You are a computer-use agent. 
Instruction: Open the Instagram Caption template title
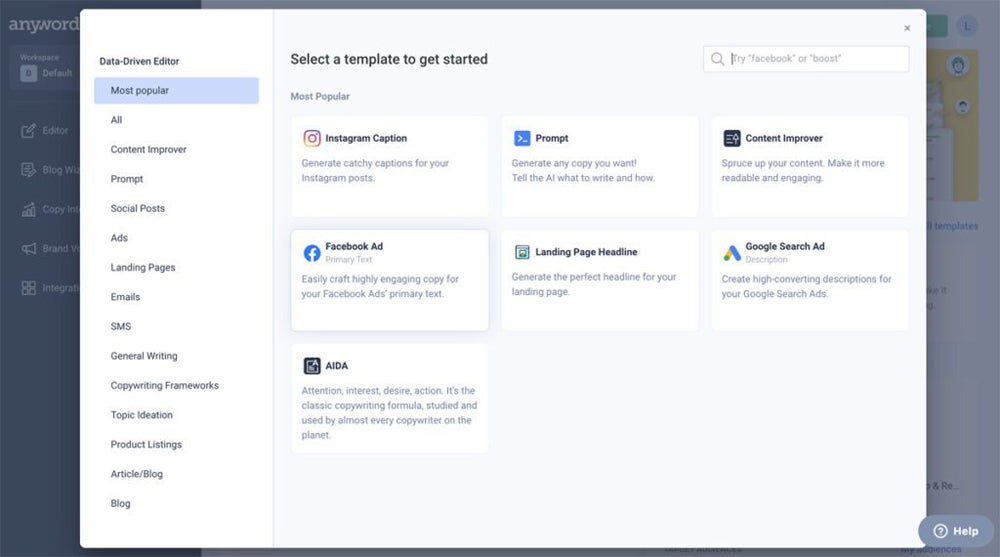(x=366, y=138)
